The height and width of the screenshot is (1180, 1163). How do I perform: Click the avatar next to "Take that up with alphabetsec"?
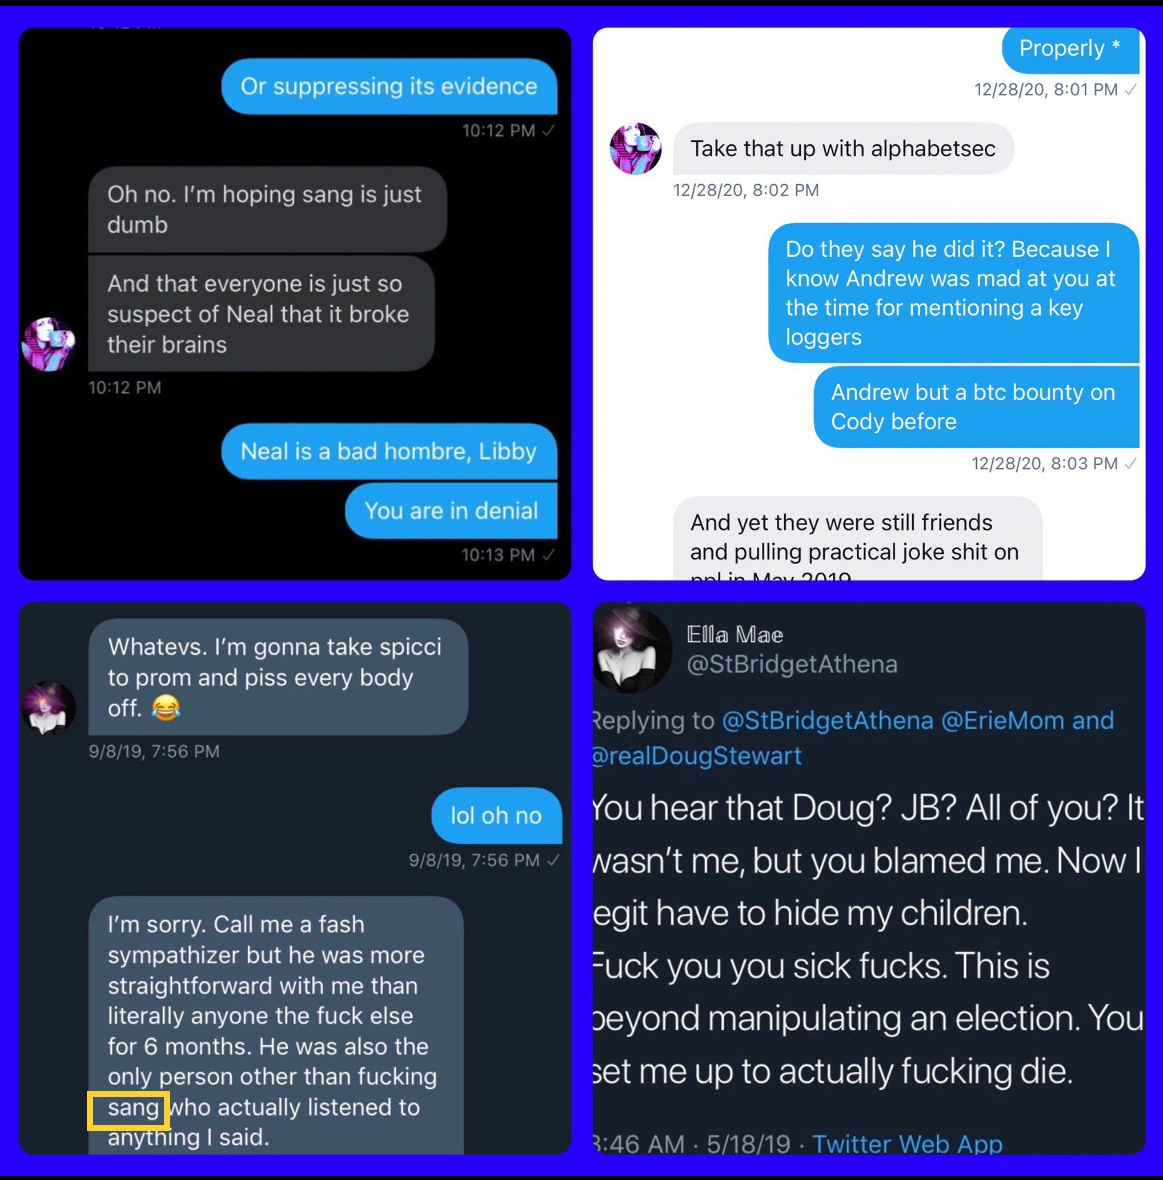635,148
